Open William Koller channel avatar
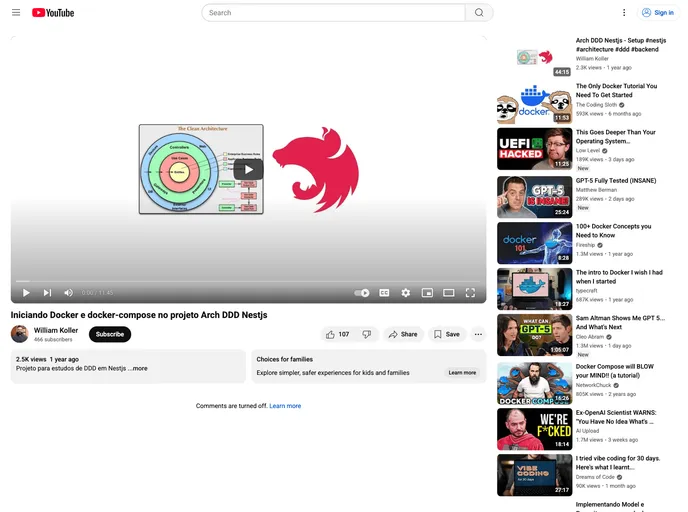 19,334
